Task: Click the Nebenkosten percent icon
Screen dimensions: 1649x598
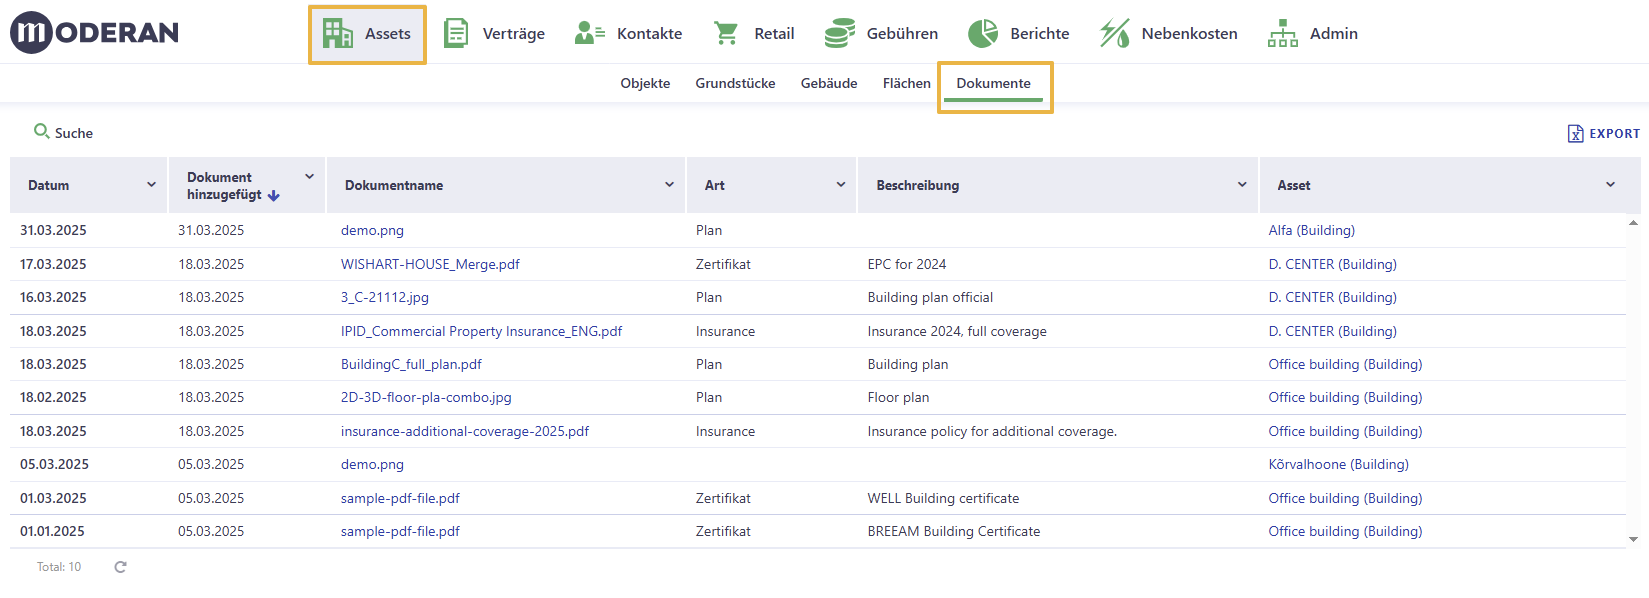Action: pos(1115,33)
